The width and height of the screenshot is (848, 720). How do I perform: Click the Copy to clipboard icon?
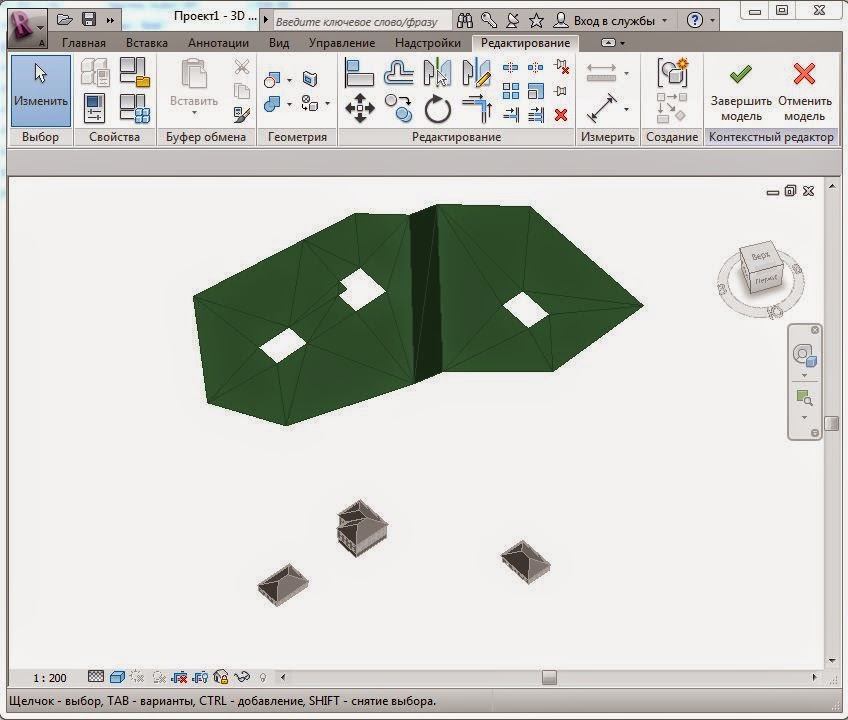(x=242, y=90)
